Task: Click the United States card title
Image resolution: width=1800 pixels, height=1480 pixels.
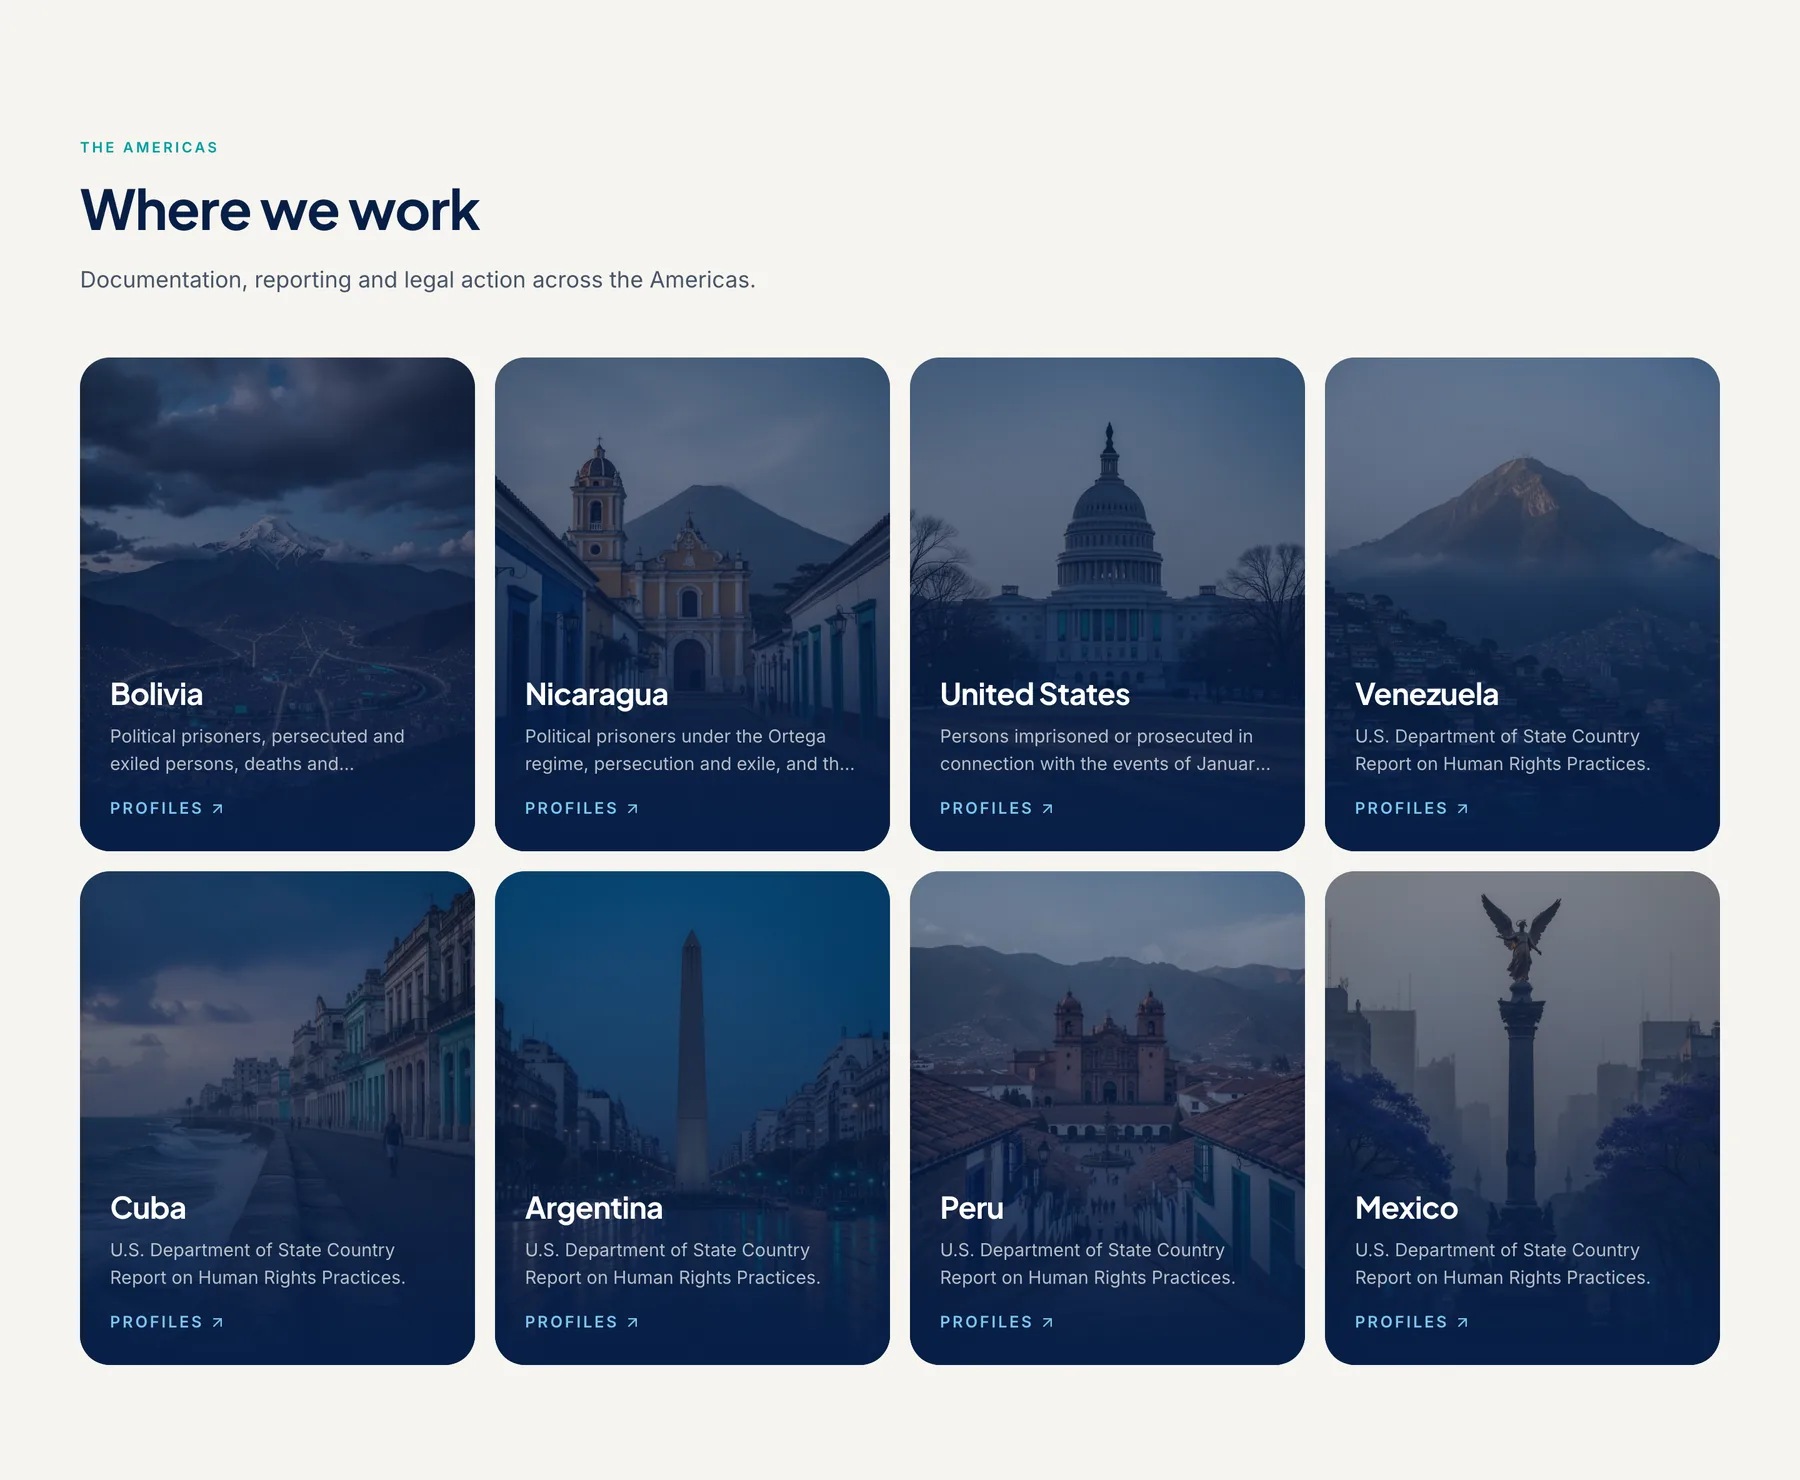Action: coord(1035,694)
